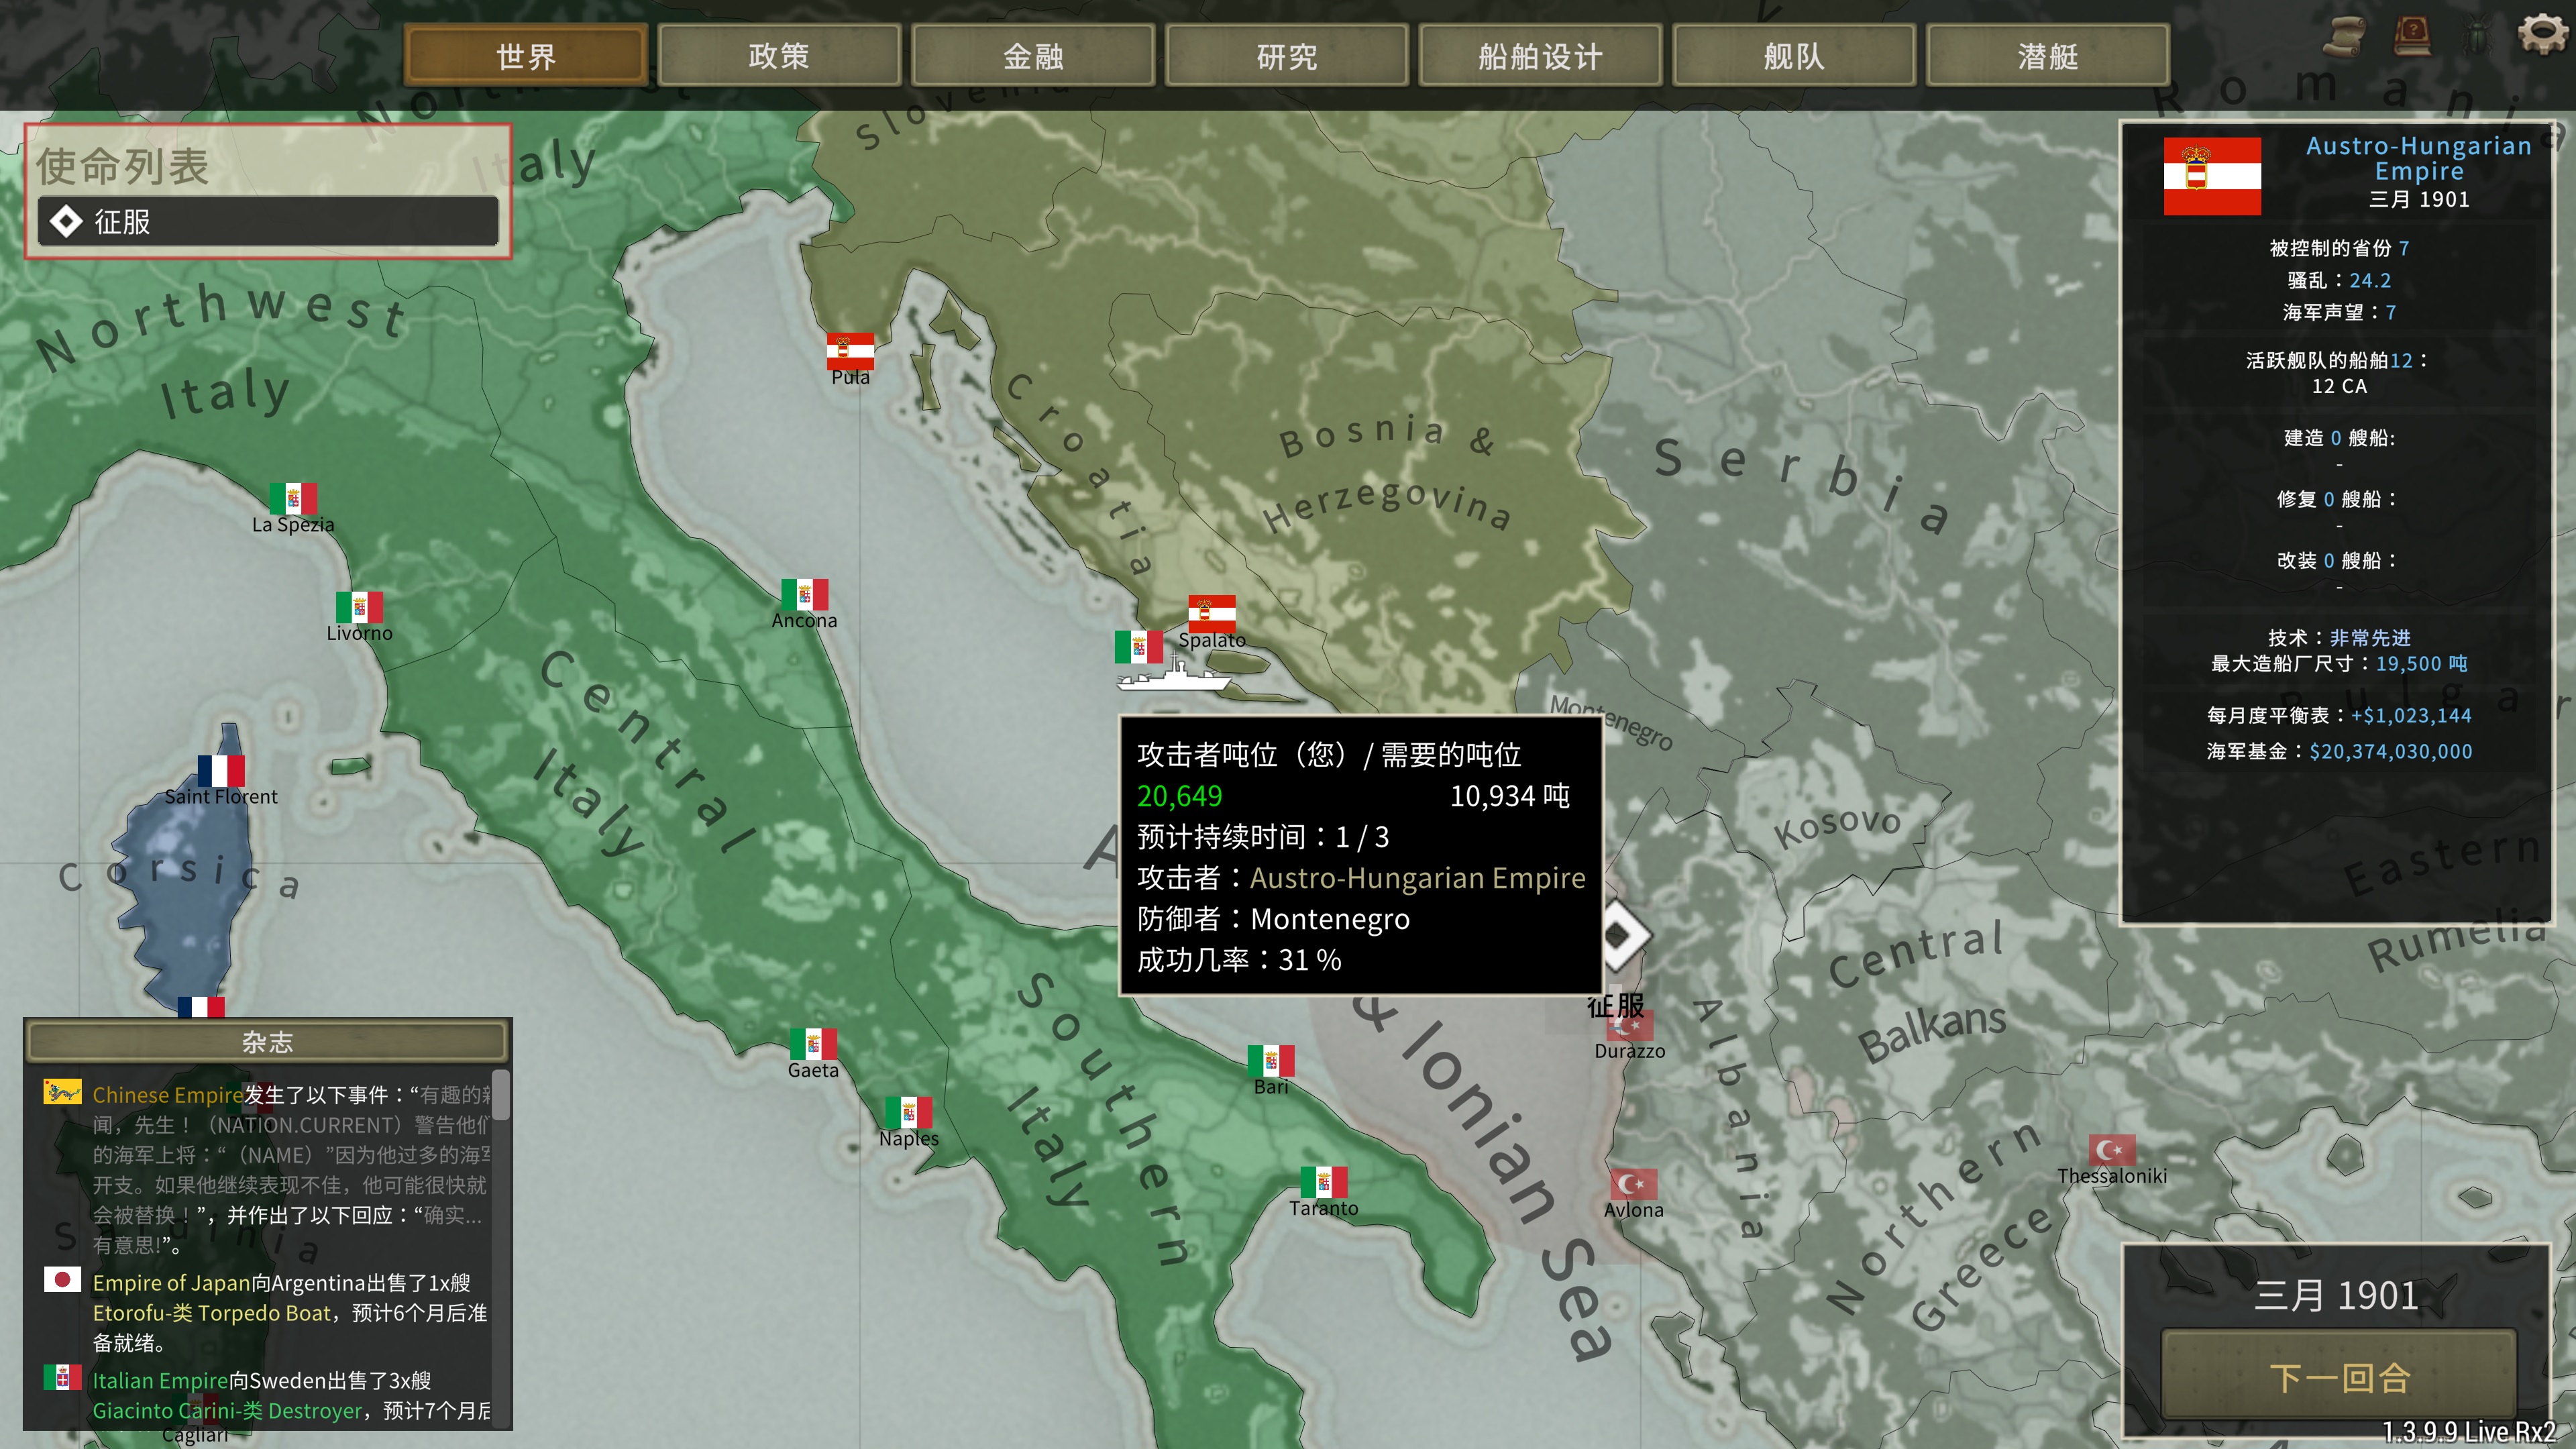2576x1449 pixels.
Task: Click Chinese Empire link in journal
Action: pyautogui.click(x=168, y=1095)
